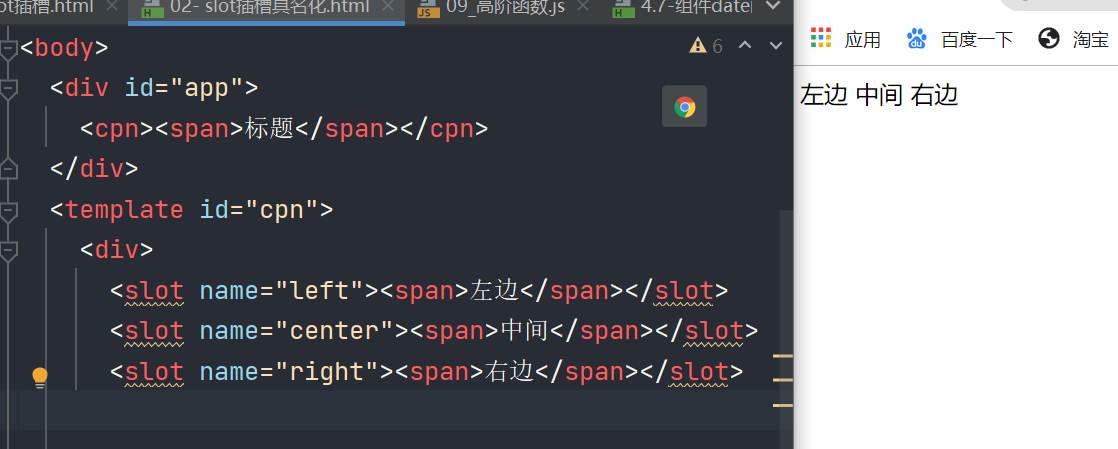This screenshot has width=1118, height=449.
Task: Open the page in Chrome browser icon
Action: pyautogui.click(x=684, y=107)
